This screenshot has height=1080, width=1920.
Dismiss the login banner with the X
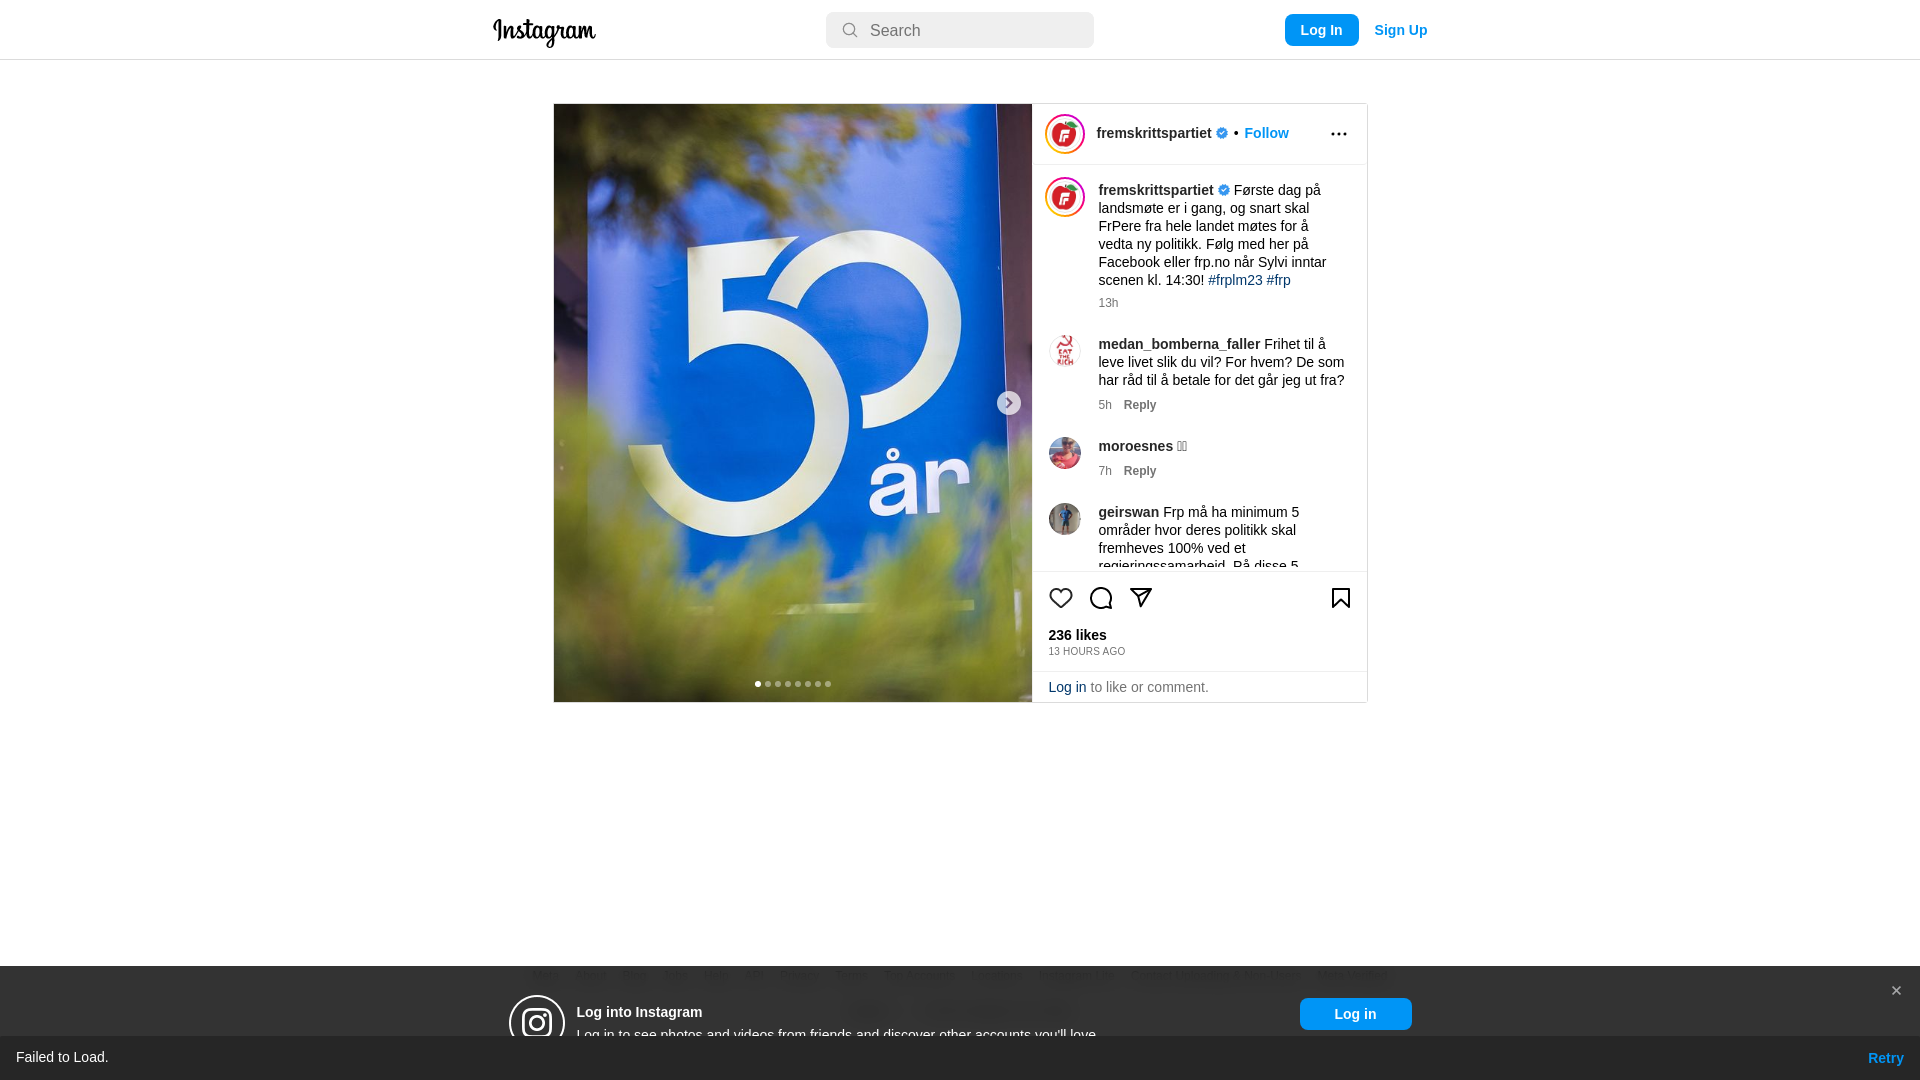1896,991
